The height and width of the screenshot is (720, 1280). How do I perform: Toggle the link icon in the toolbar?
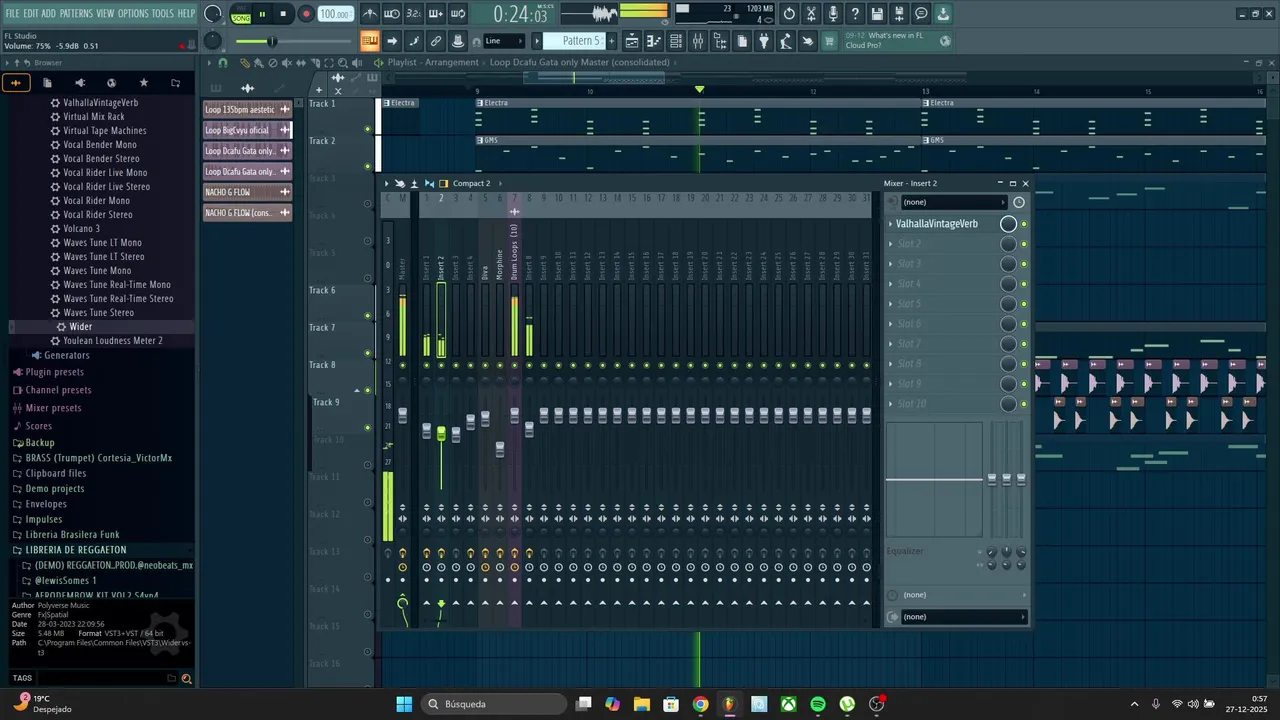(x=436, y=41)
